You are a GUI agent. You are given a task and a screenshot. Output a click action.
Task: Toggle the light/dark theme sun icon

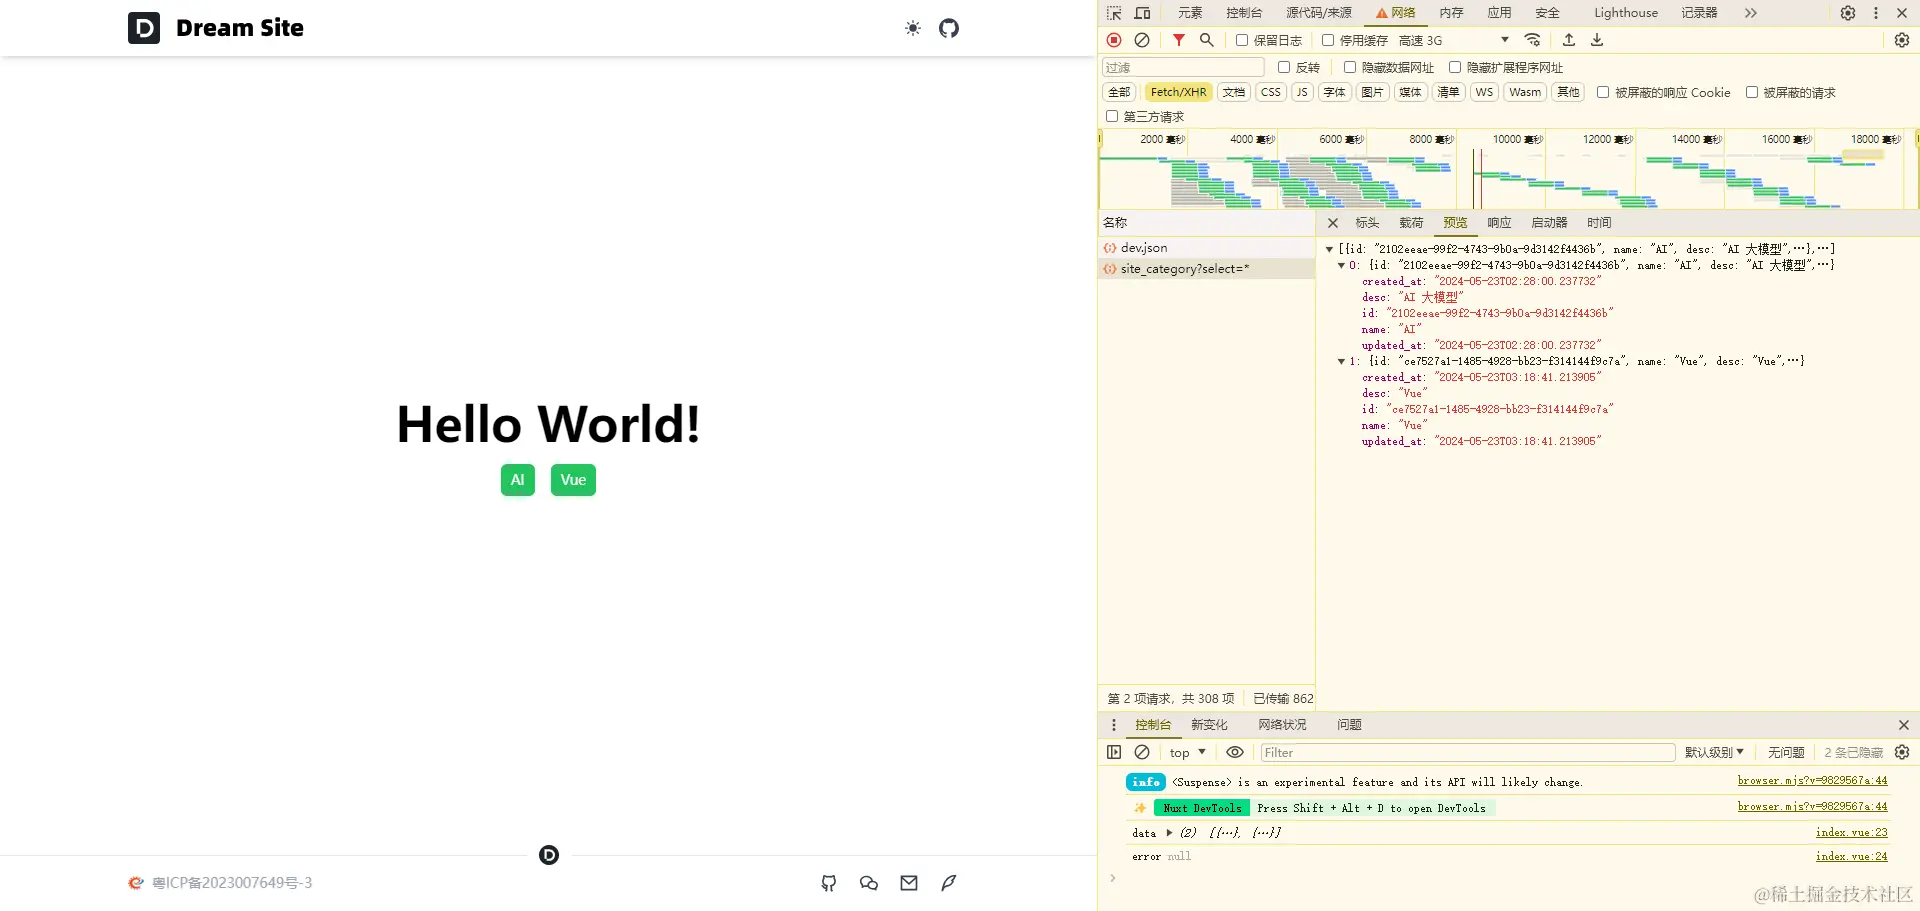pyautogui.click(x=912, y=28)
